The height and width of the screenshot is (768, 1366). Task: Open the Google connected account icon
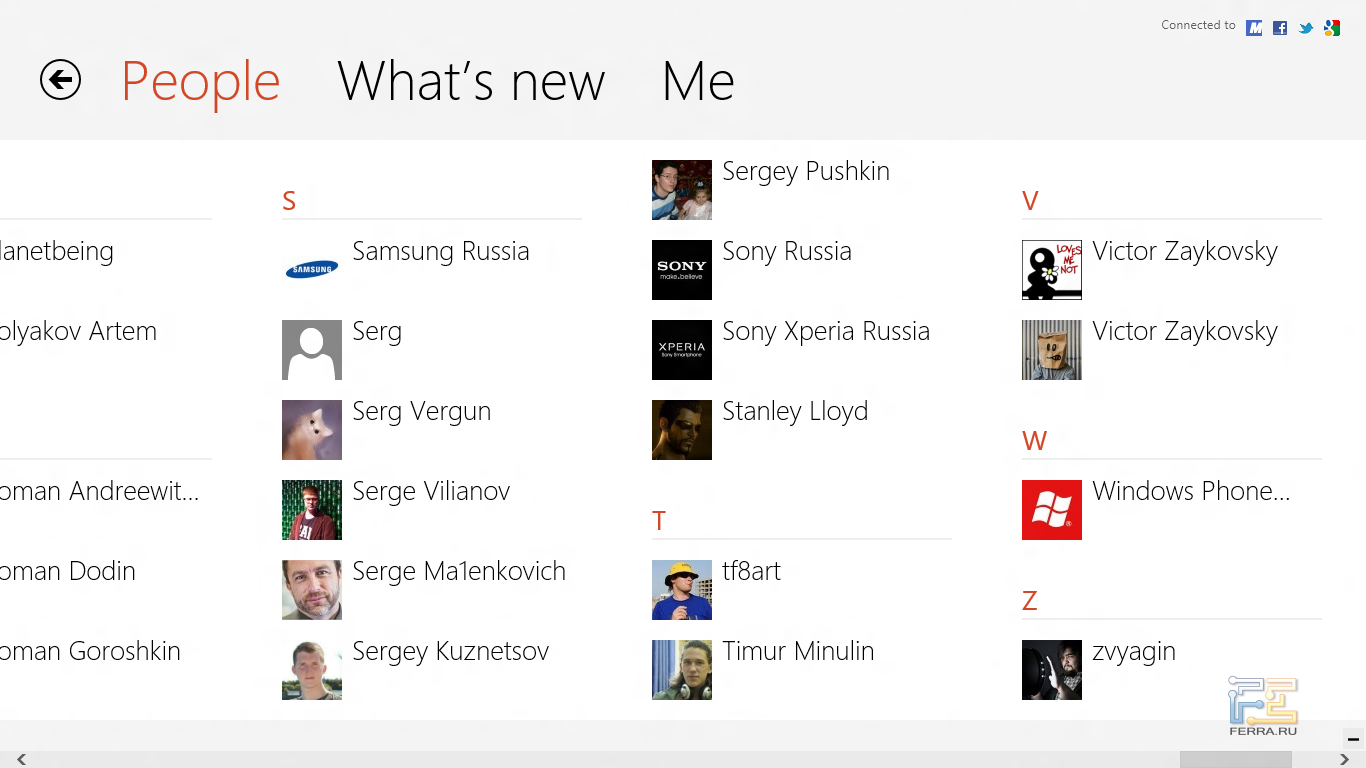[x=1332, y=28]
